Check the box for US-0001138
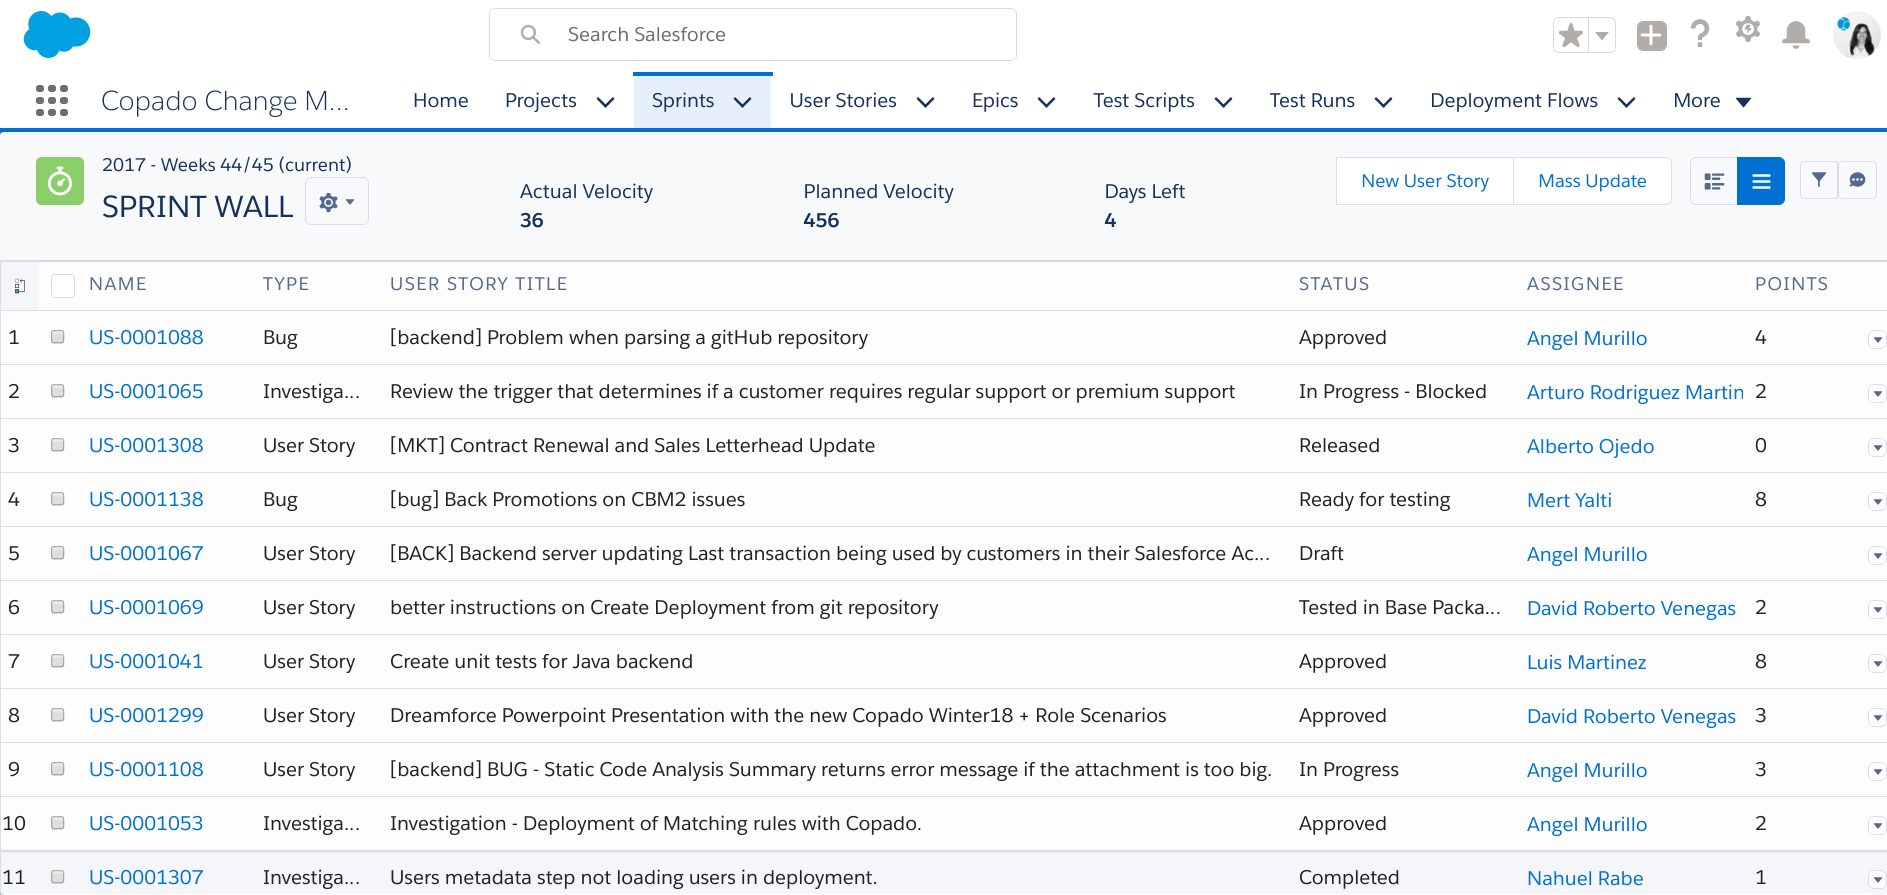This screenshot has width=1887, height=895. tap(58, 499)
